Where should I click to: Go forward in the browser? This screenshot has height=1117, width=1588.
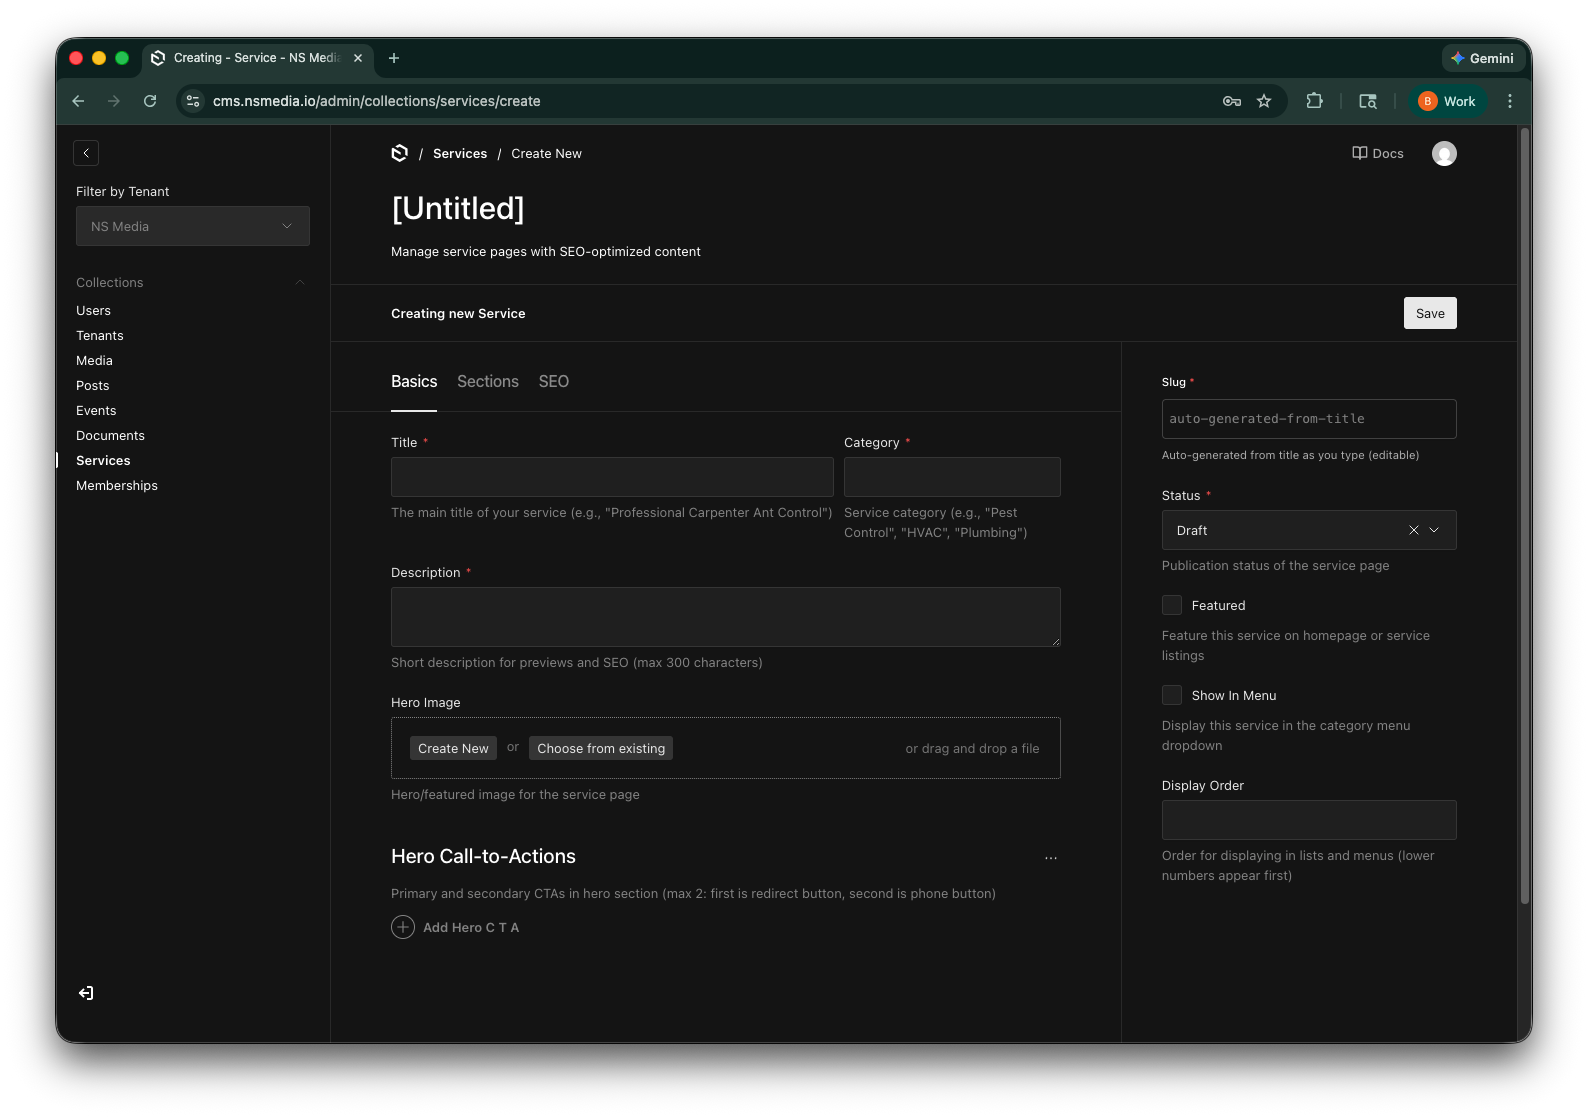[x=114, y=101]
